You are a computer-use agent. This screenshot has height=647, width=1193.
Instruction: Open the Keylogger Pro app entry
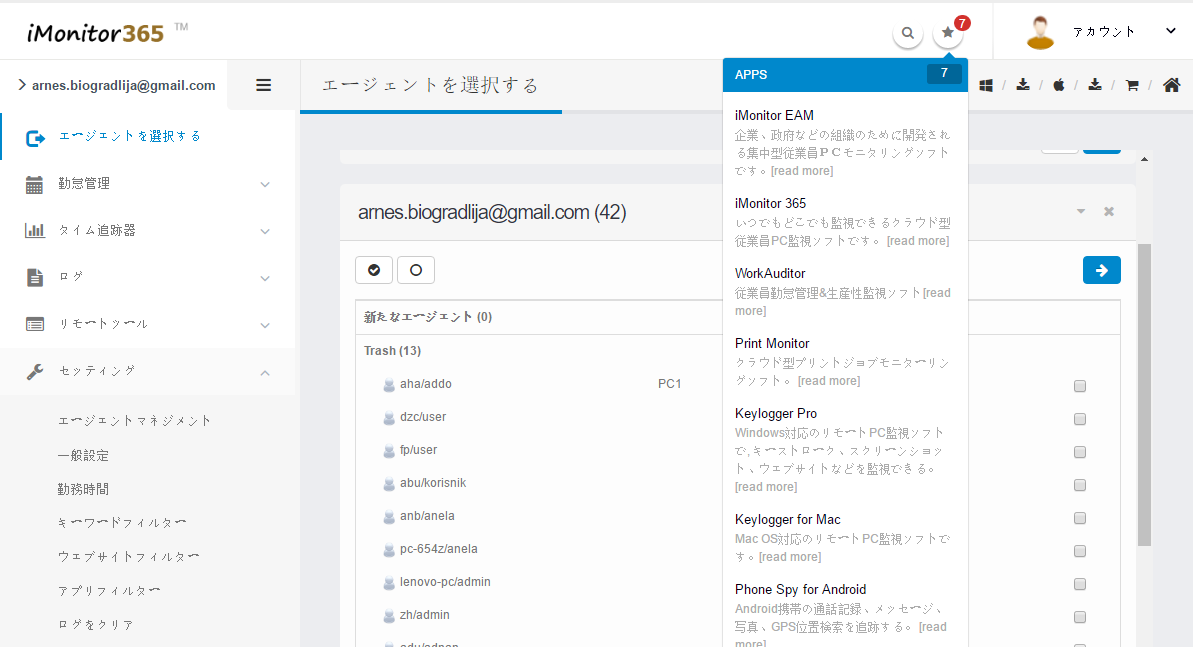[845, 450]
